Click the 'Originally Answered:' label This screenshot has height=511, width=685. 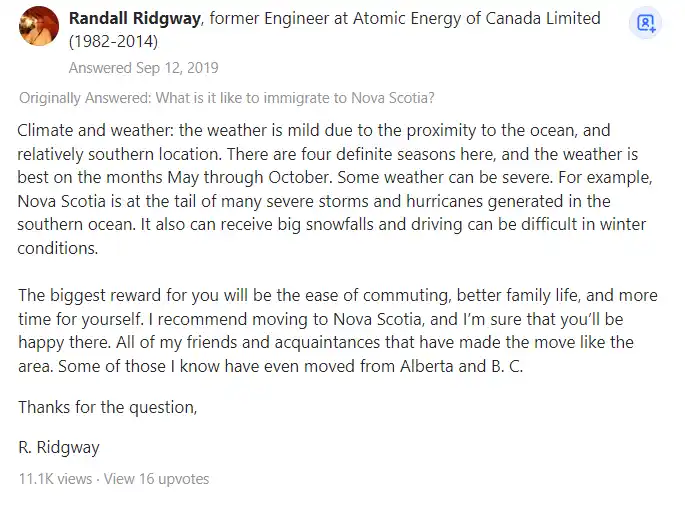coord(85,98)
